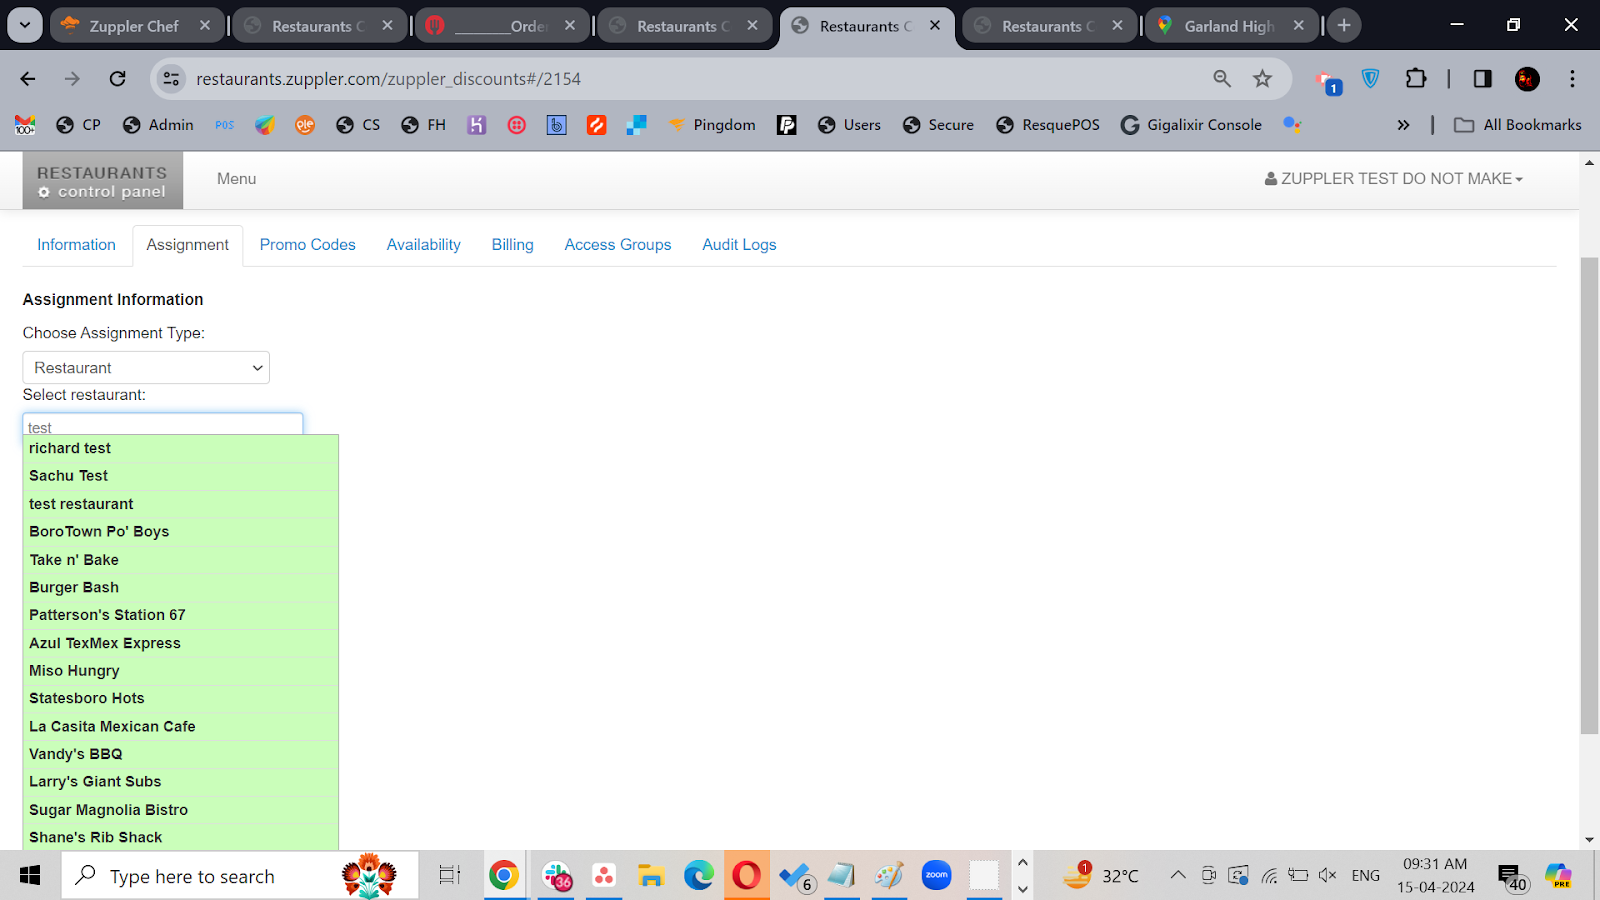Close the Zuppler Chef tab
This screenshot has width=1600, height=900.
click(205, 26)
